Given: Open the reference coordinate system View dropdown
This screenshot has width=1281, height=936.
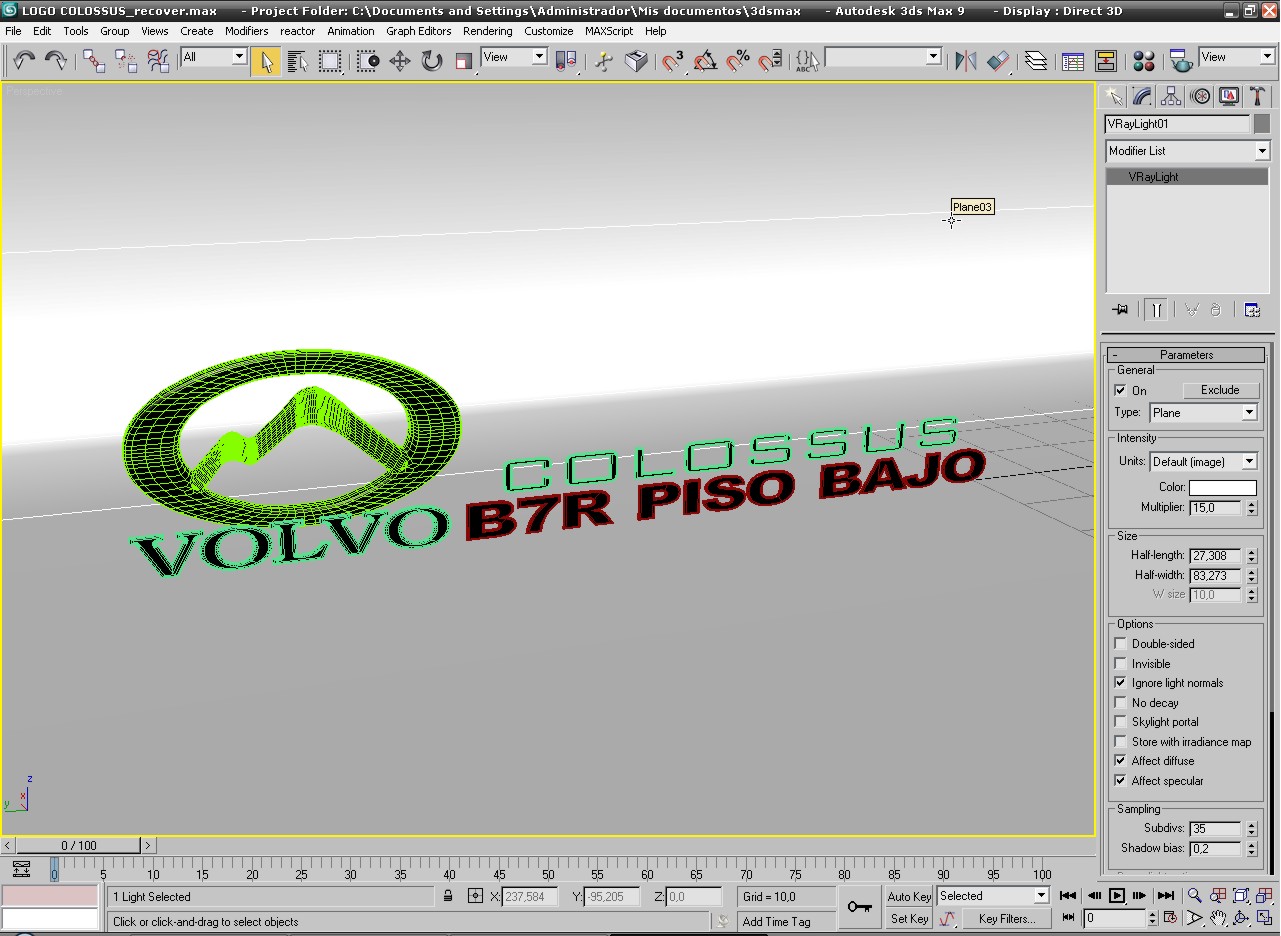Looking at the screenshot, I should click(514, 57).
